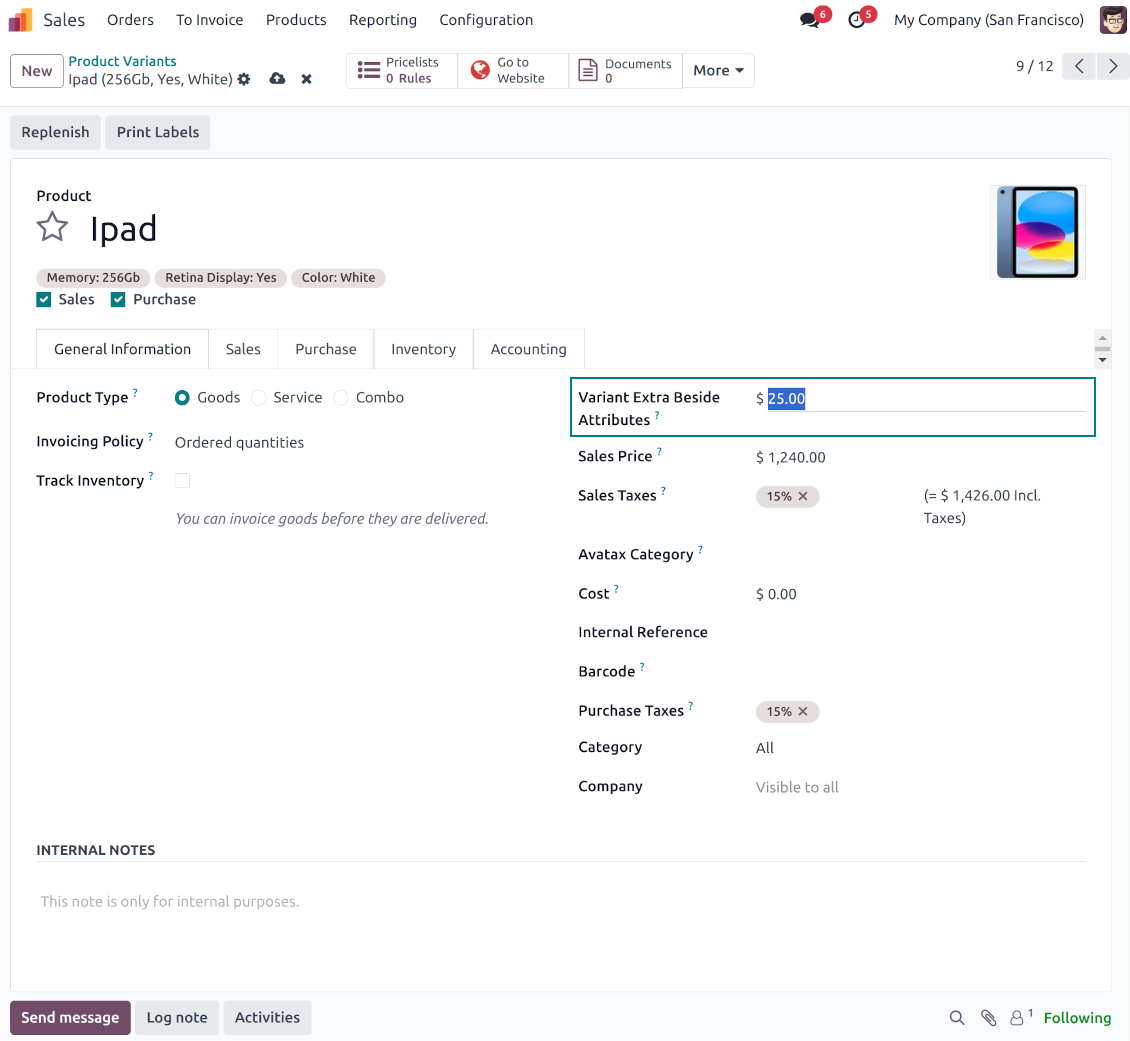
Task: Click the Send message button
Action: (x=70, y=1017)
